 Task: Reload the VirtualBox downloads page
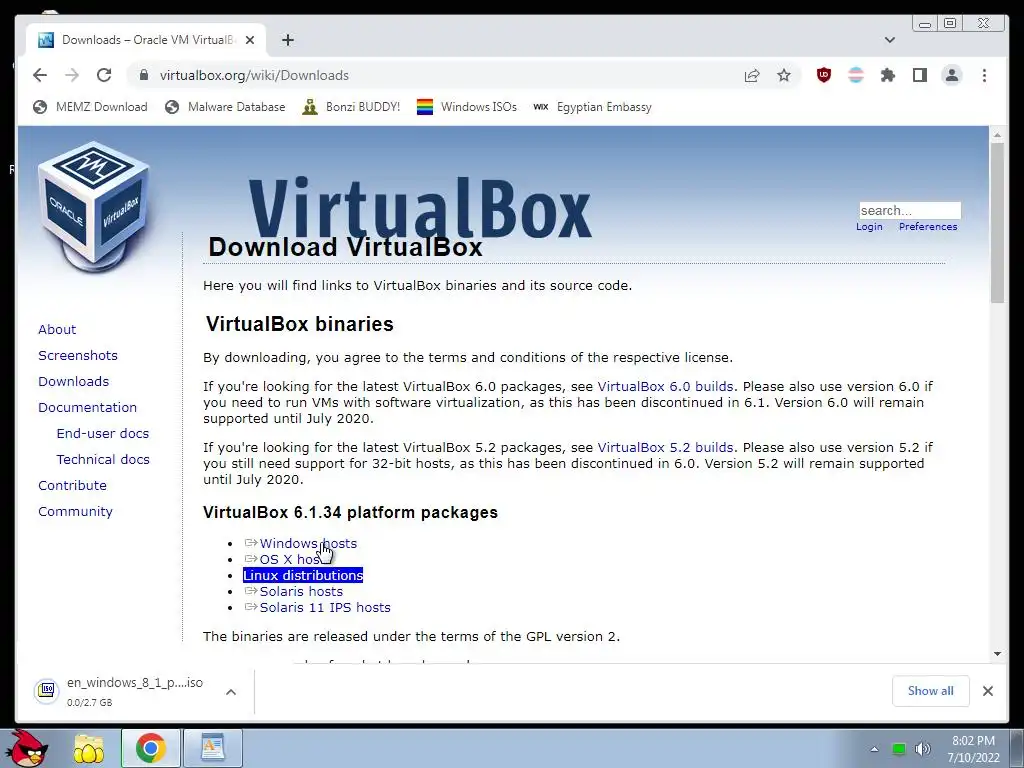click(104, 75)
